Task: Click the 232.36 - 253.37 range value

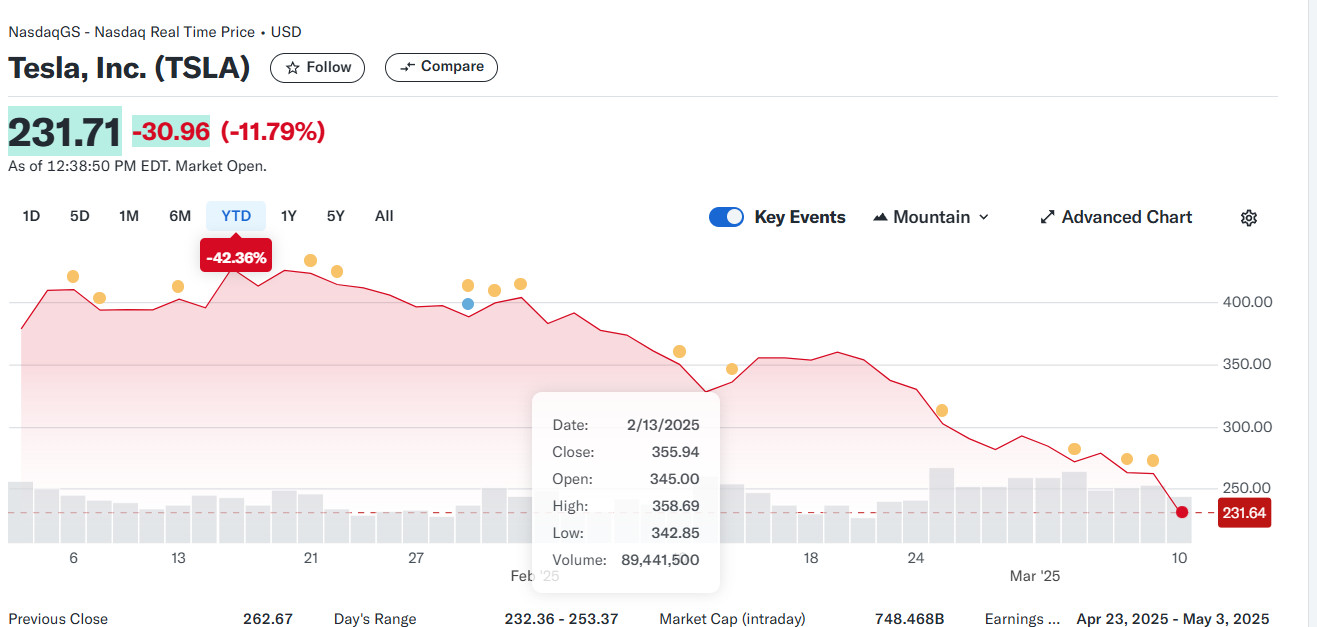Action: (x=561, y=619)
